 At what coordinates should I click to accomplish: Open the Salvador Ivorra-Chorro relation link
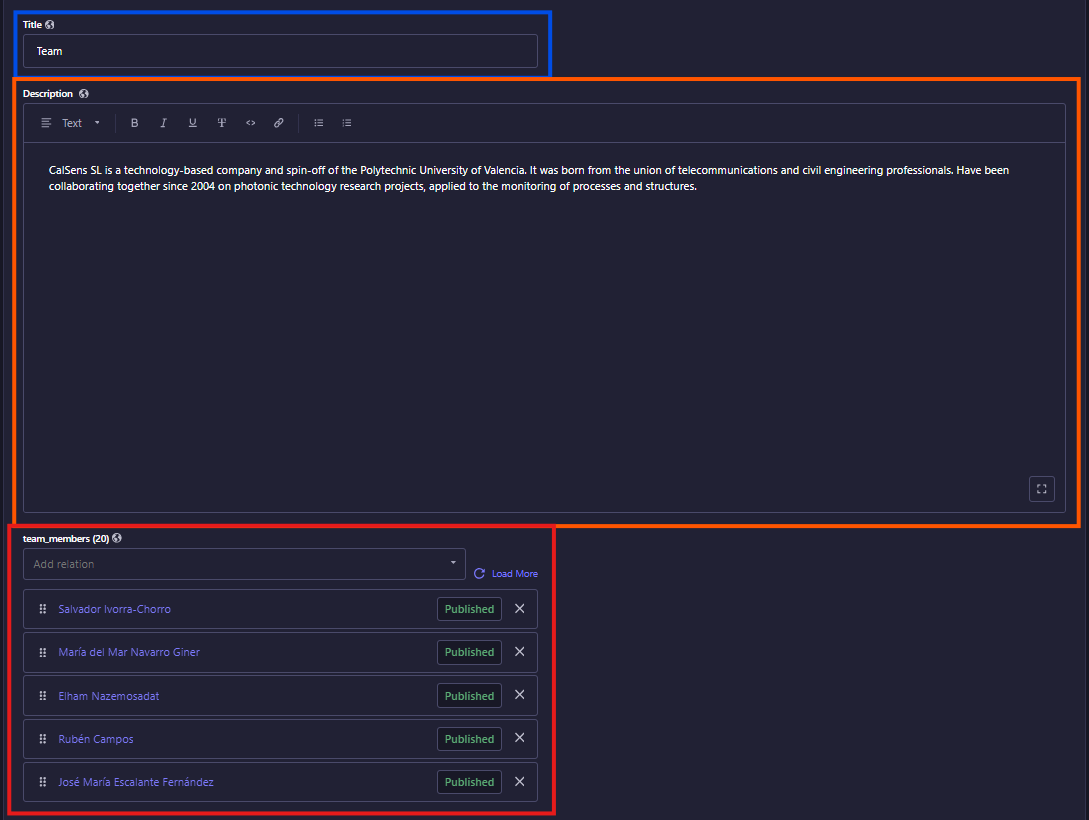[x=107, y=609]
